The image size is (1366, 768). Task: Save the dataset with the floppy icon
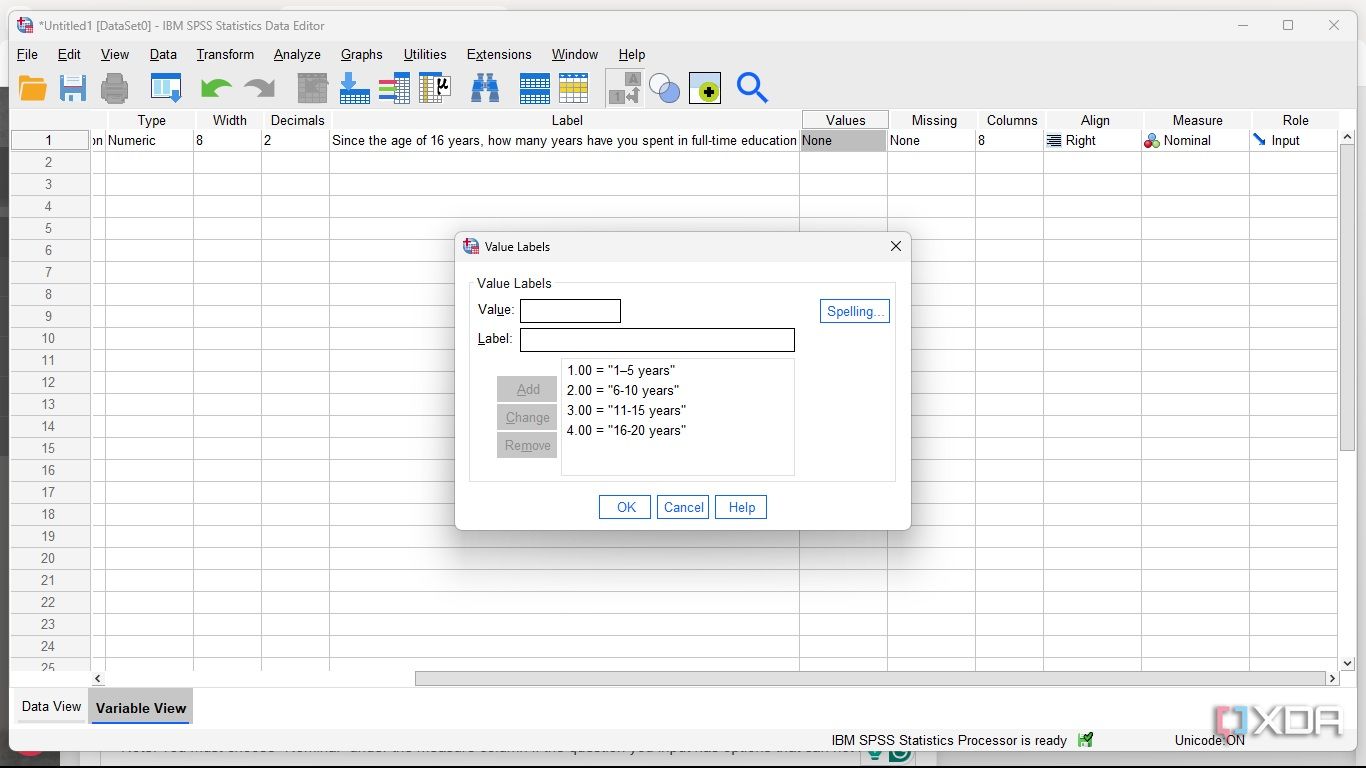point(73,89)
